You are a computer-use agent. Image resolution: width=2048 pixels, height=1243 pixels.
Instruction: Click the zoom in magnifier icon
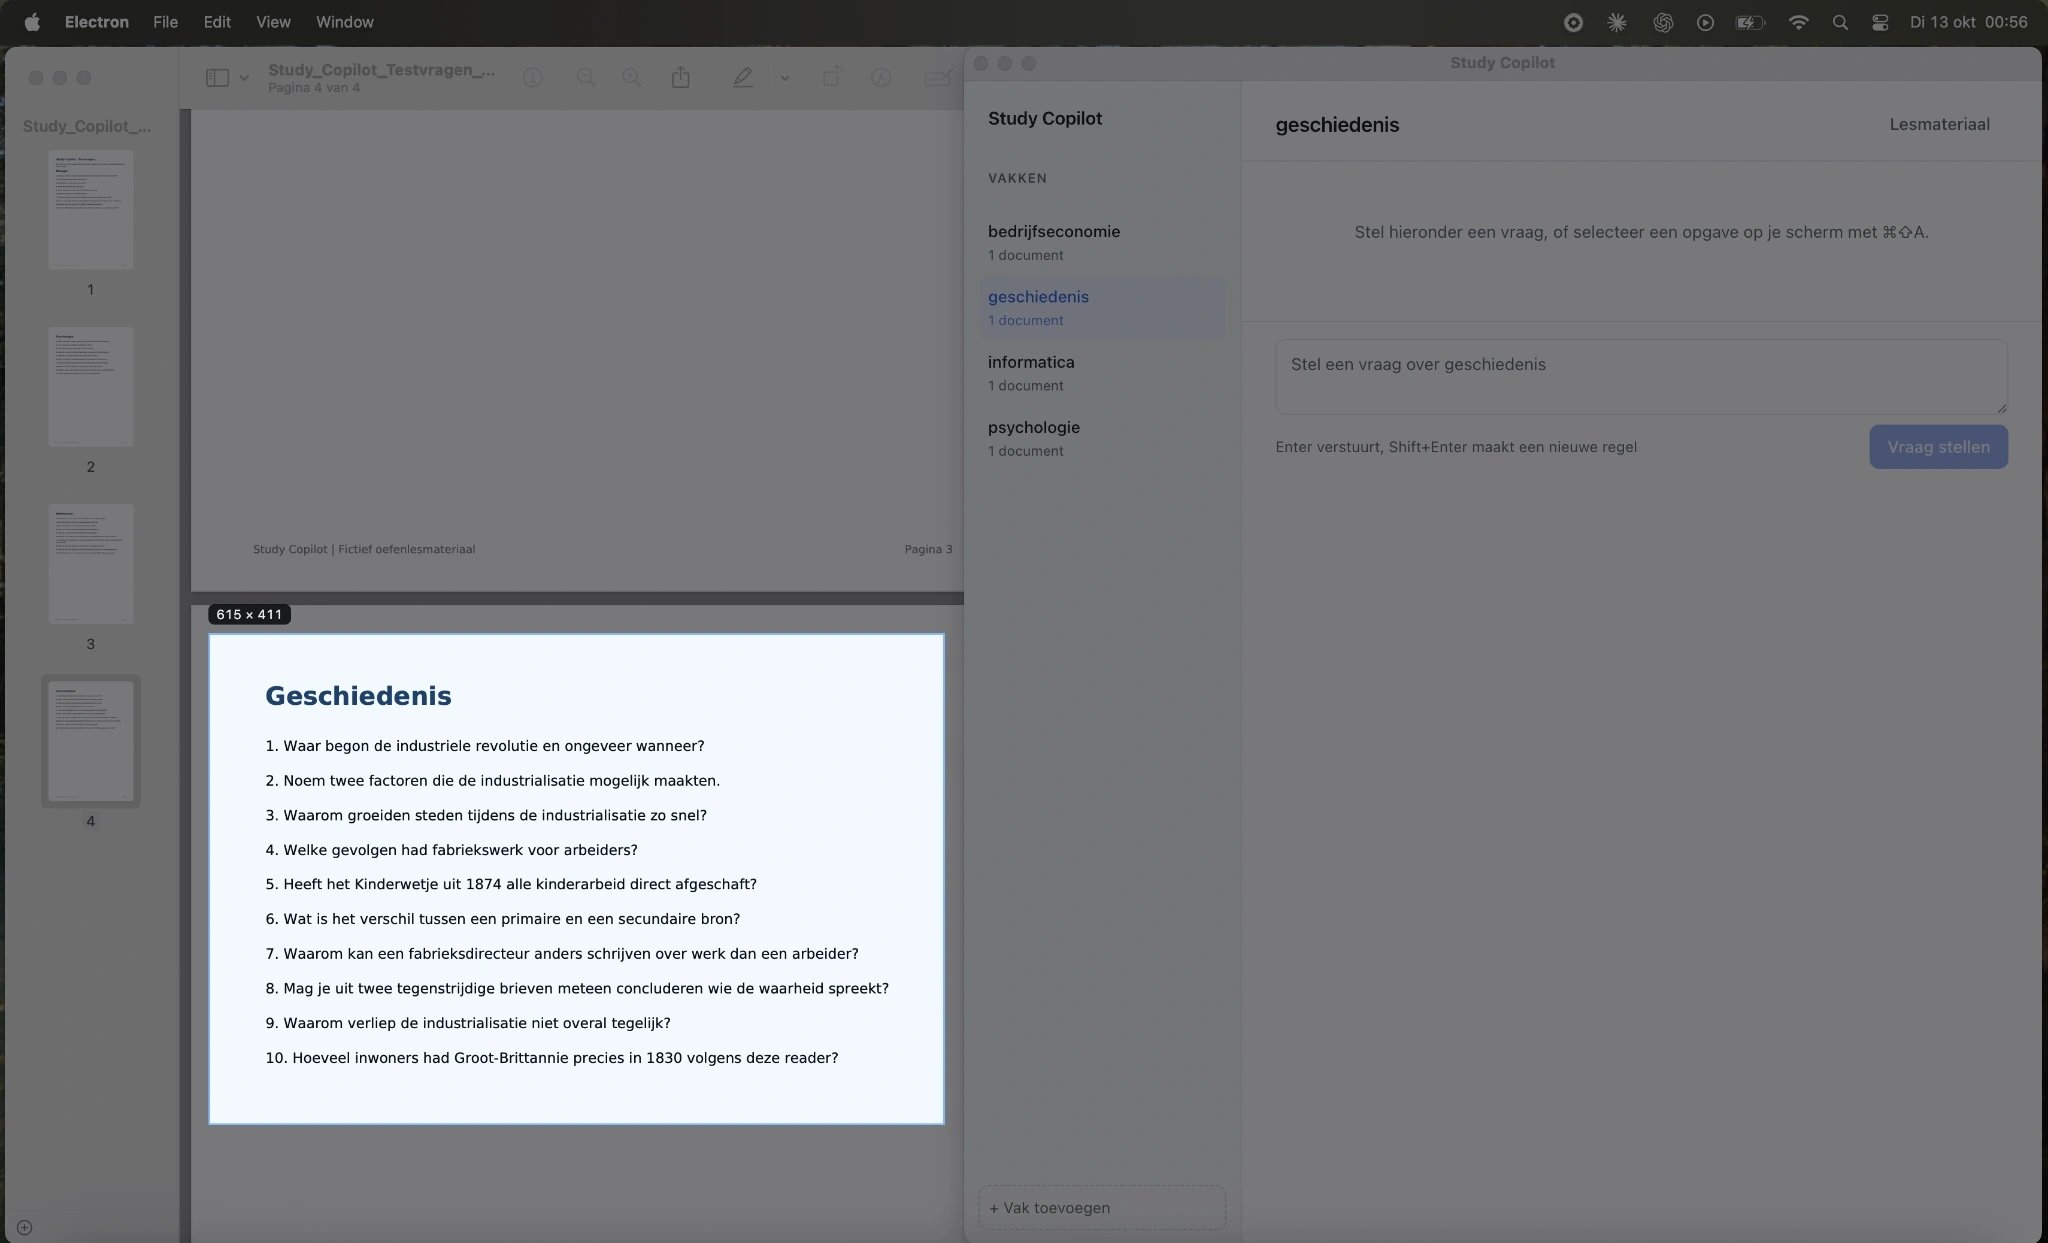[x=631, y=78]
